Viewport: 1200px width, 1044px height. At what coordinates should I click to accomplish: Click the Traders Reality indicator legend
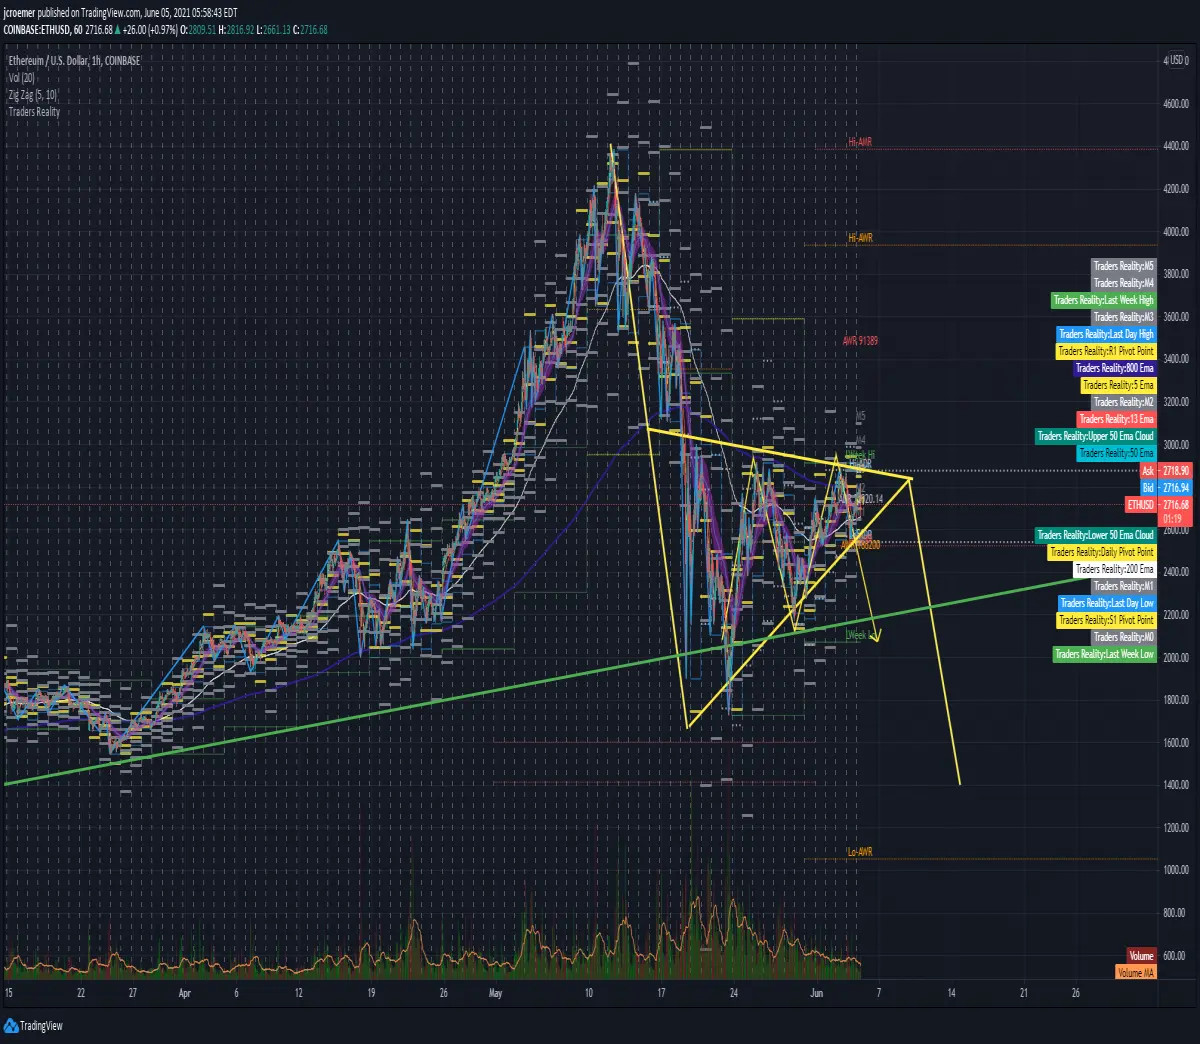[34, 112]
